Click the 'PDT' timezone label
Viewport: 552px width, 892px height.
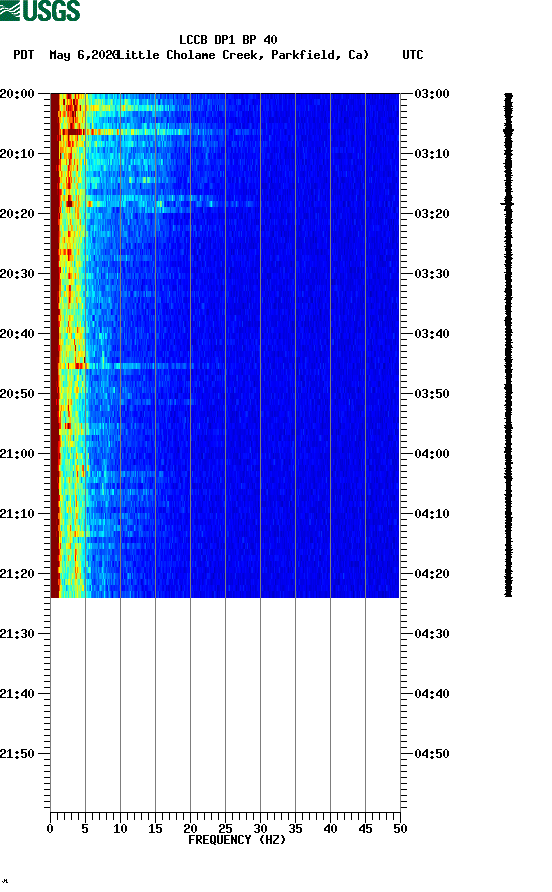click(x=24, y=55)
